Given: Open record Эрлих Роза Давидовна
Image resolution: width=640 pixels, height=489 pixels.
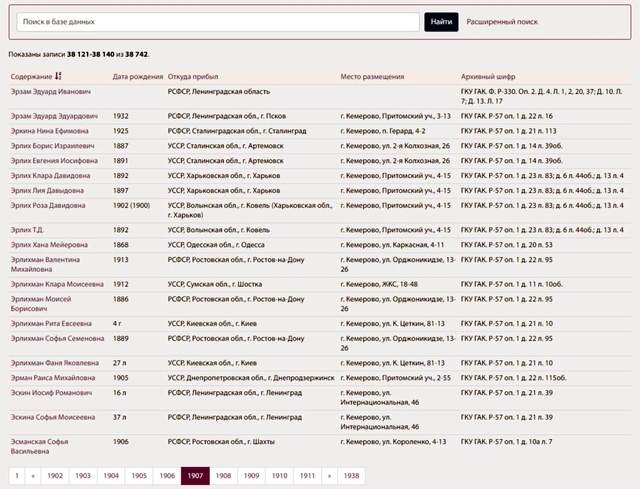Looking at the screenshot, I should [48, 205].
